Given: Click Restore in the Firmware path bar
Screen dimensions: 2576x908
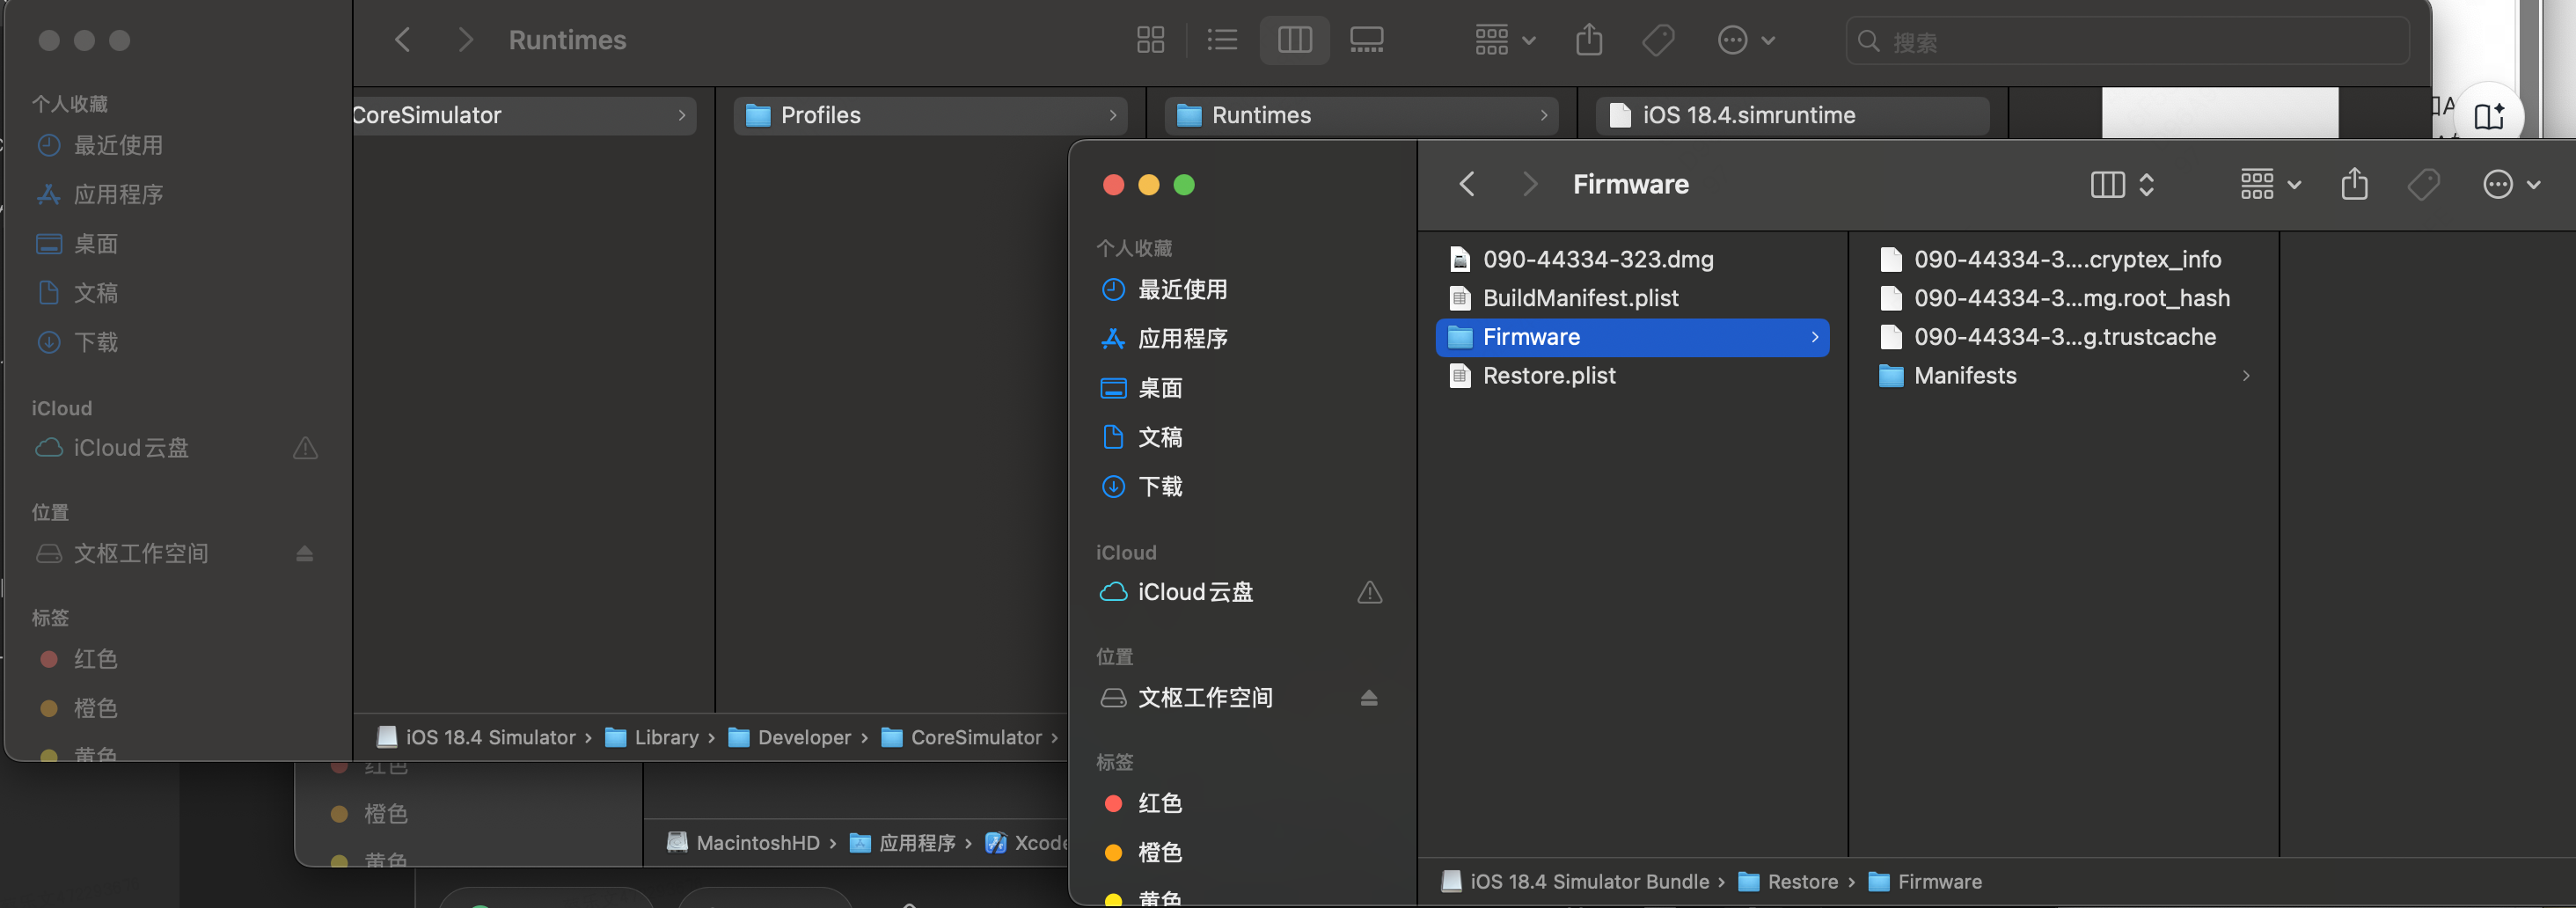Looking at the screenshot, I should pyautogui.click(x=1802, y=882).
